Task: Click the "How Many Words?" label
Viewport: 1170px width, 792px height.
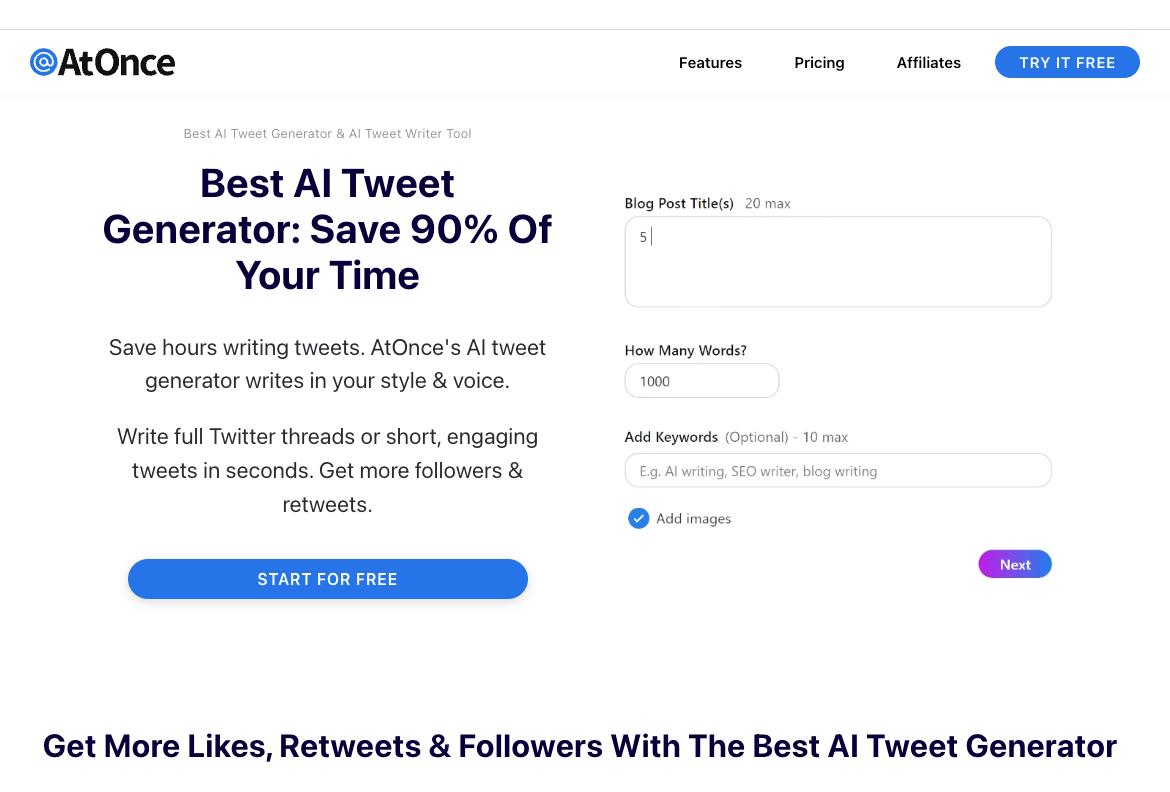Action: click(685, 351)
